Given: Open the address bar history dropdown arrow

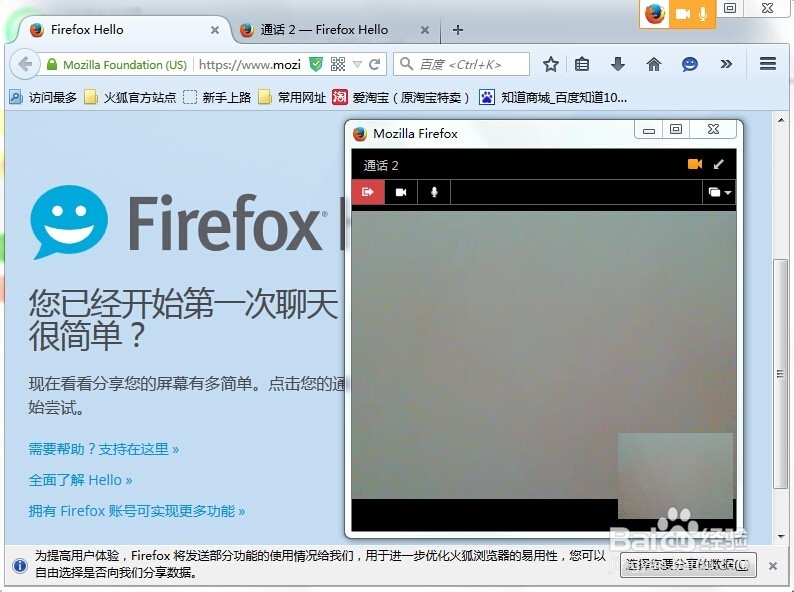Looking at the screenshot, I should coord(358,64).
